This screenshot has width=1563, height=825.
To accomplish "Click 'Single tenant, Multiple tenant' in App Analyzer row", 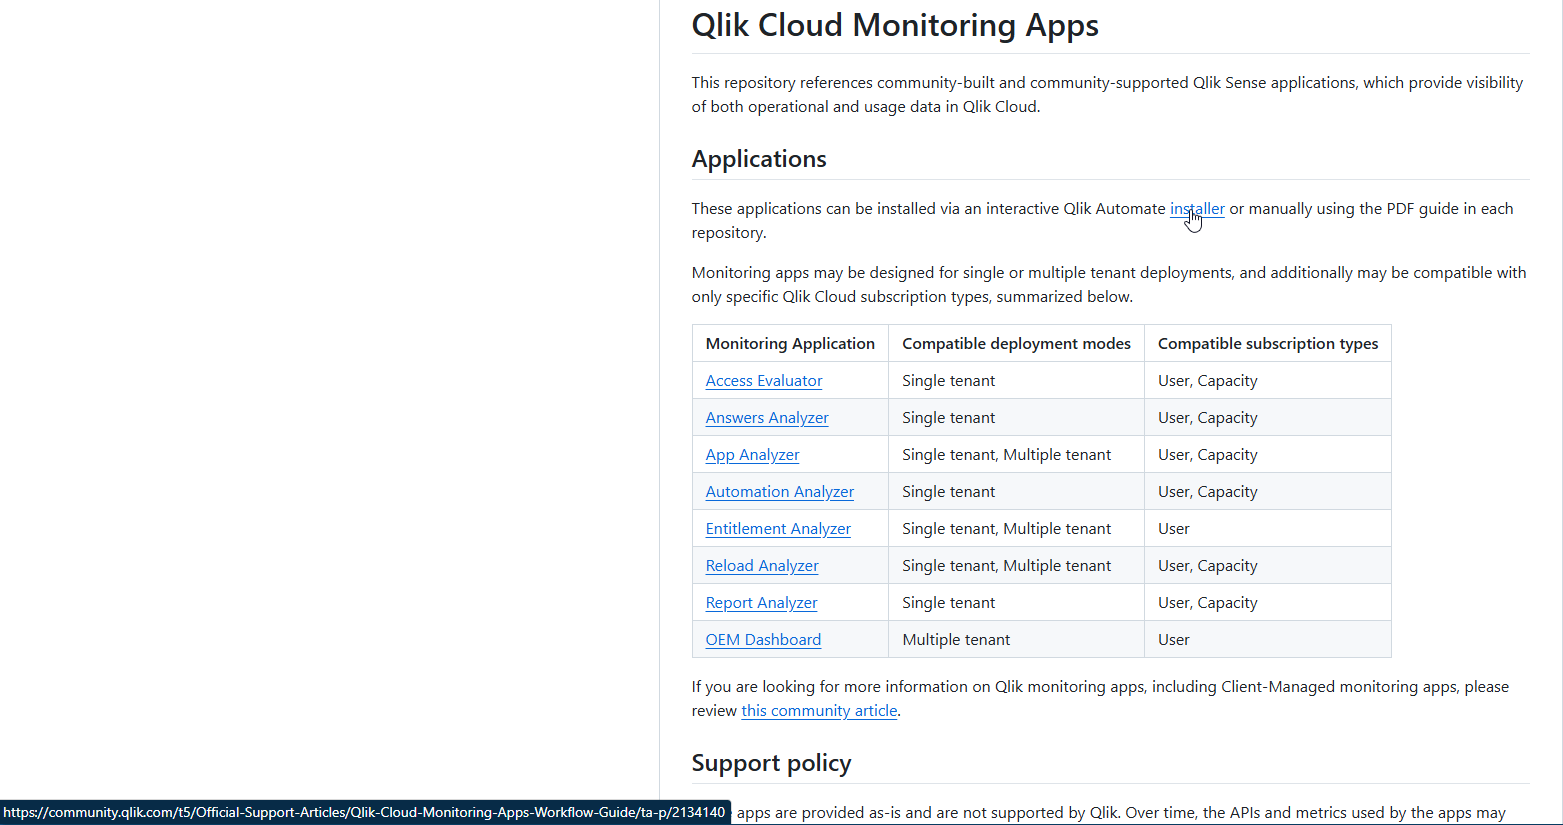I will click(1006, 455).
